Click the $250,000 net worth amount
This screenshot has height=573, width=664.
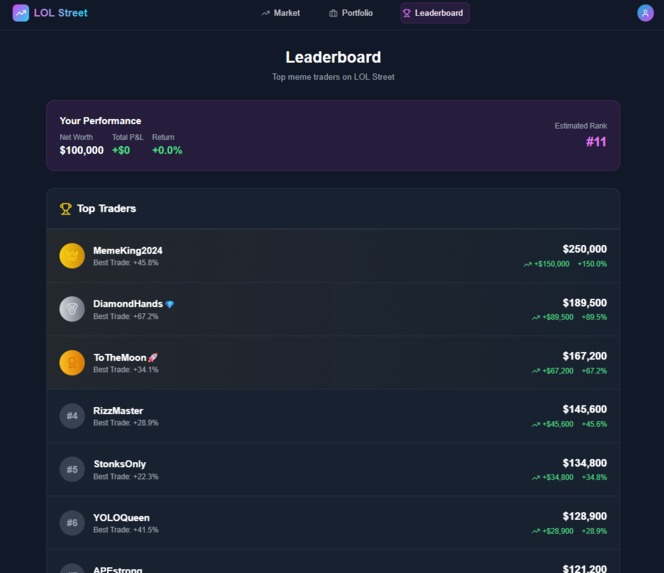(x=585, y=249)
